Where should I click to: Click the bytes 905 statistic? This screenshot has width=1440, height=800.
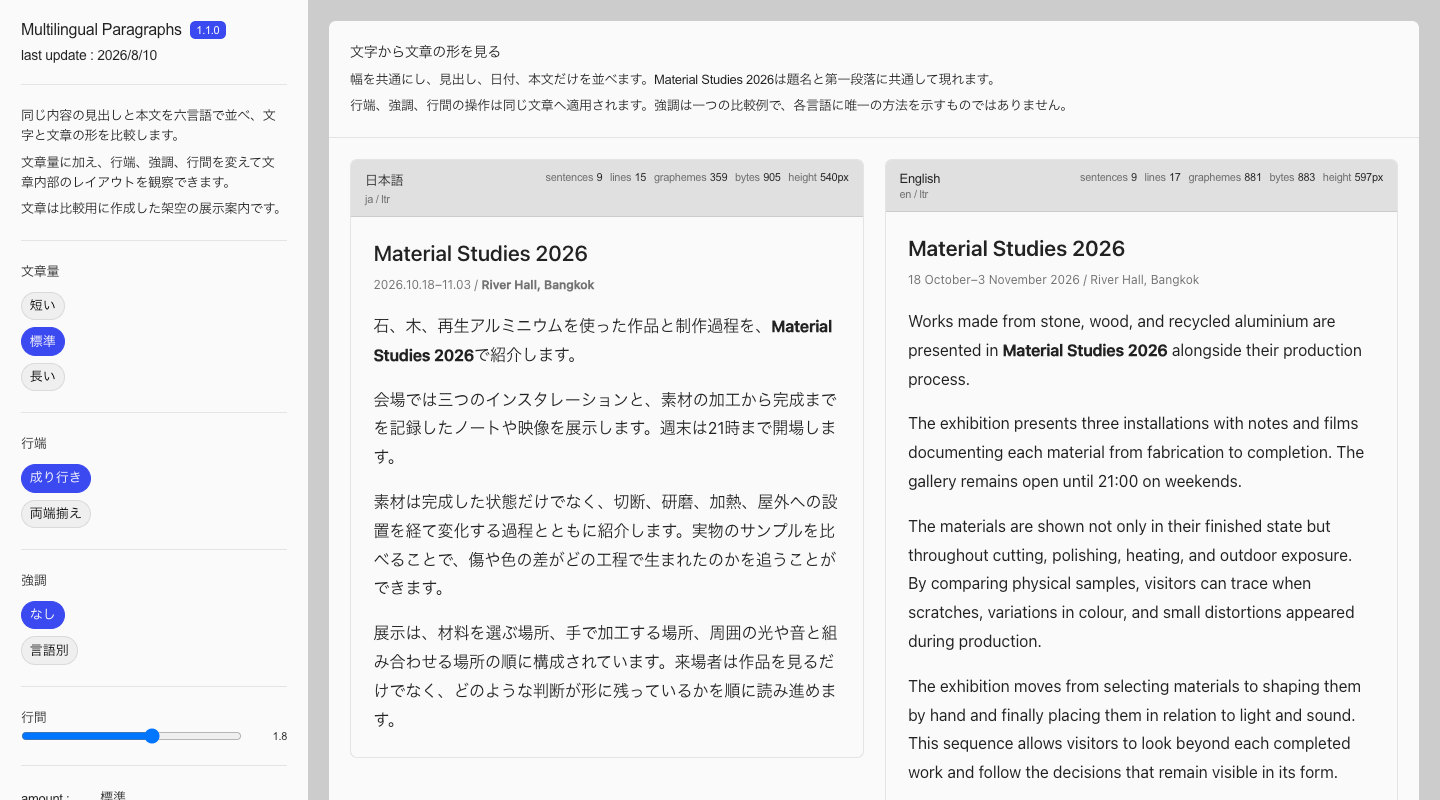758,177
